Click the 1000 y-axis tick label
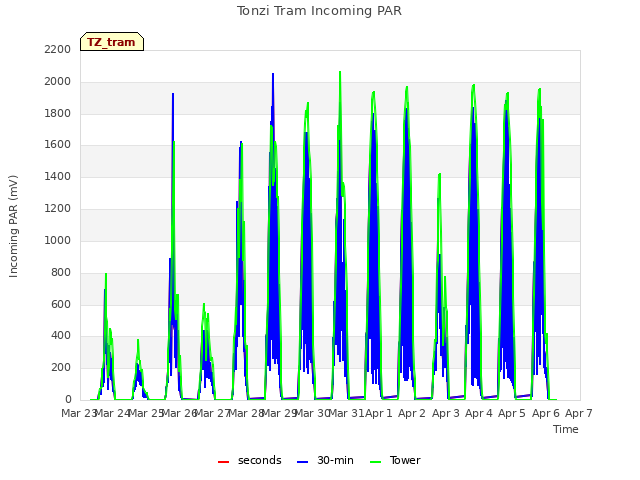640x480 pixels. click(58, 240)
